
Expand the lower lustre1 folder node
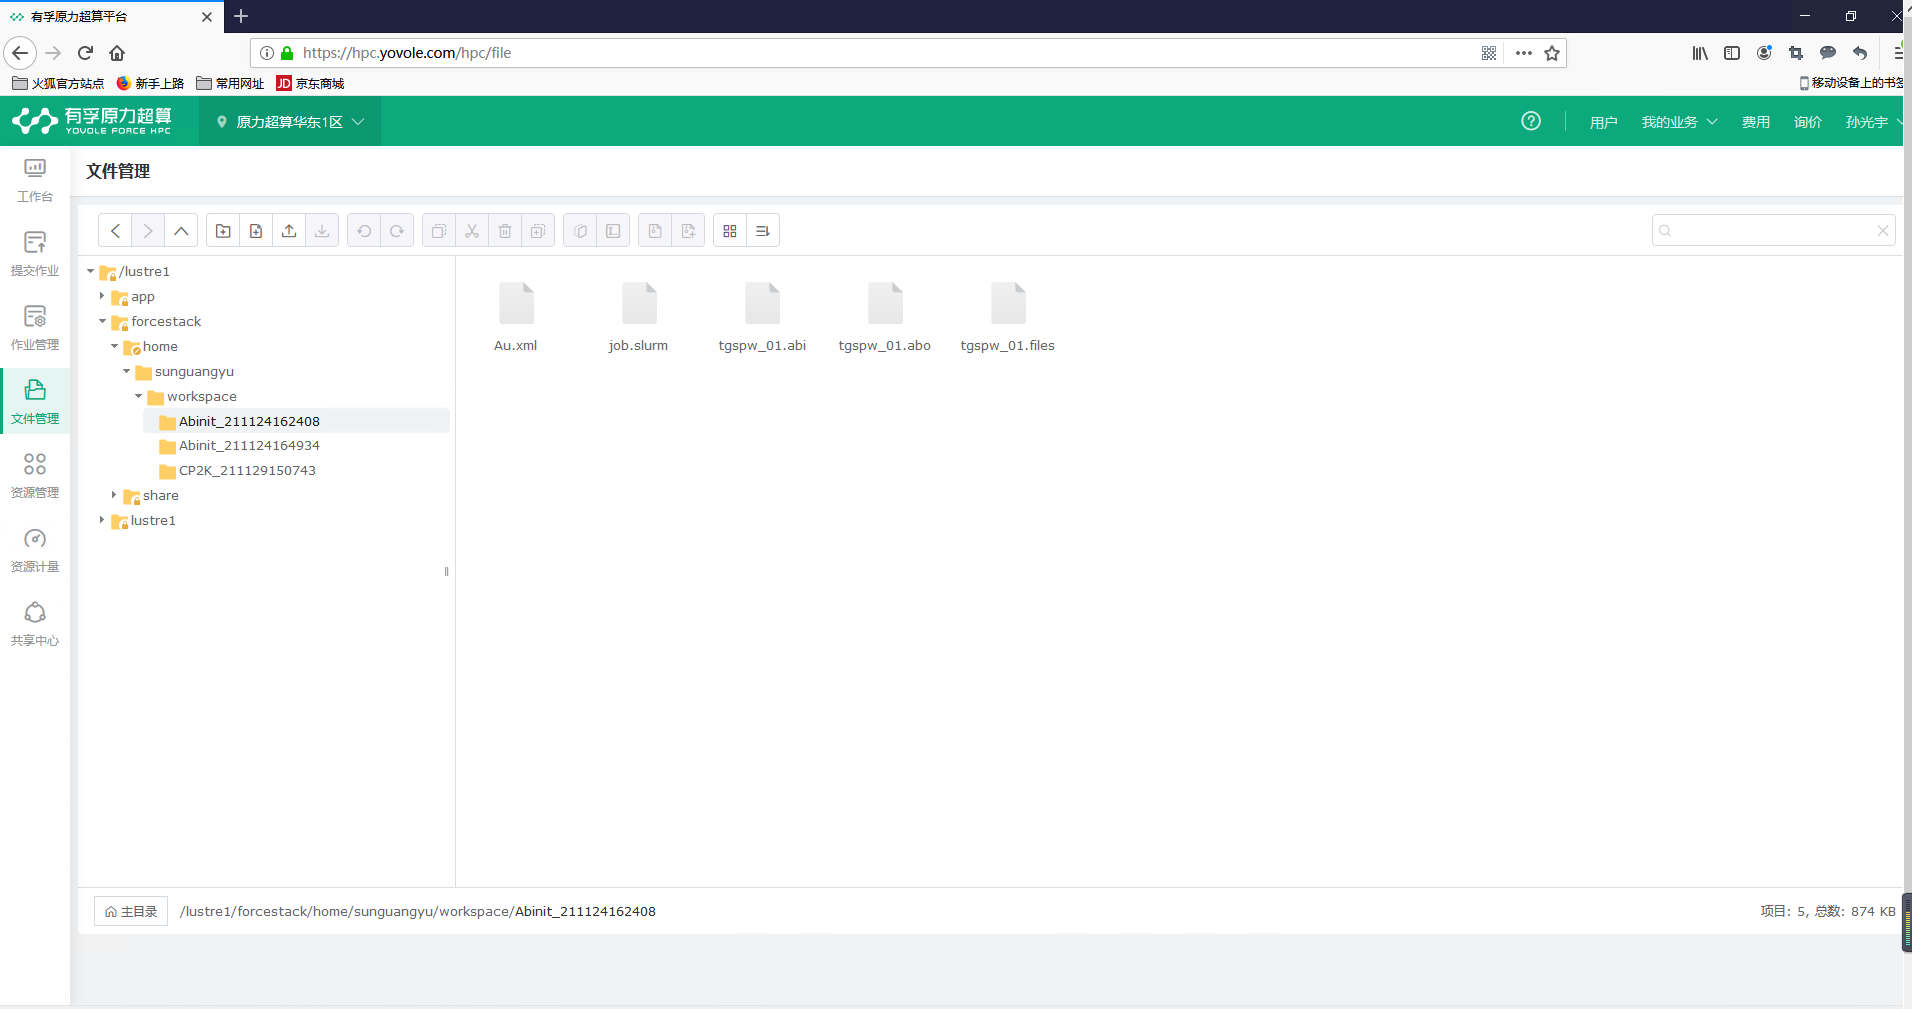(102, 520)
